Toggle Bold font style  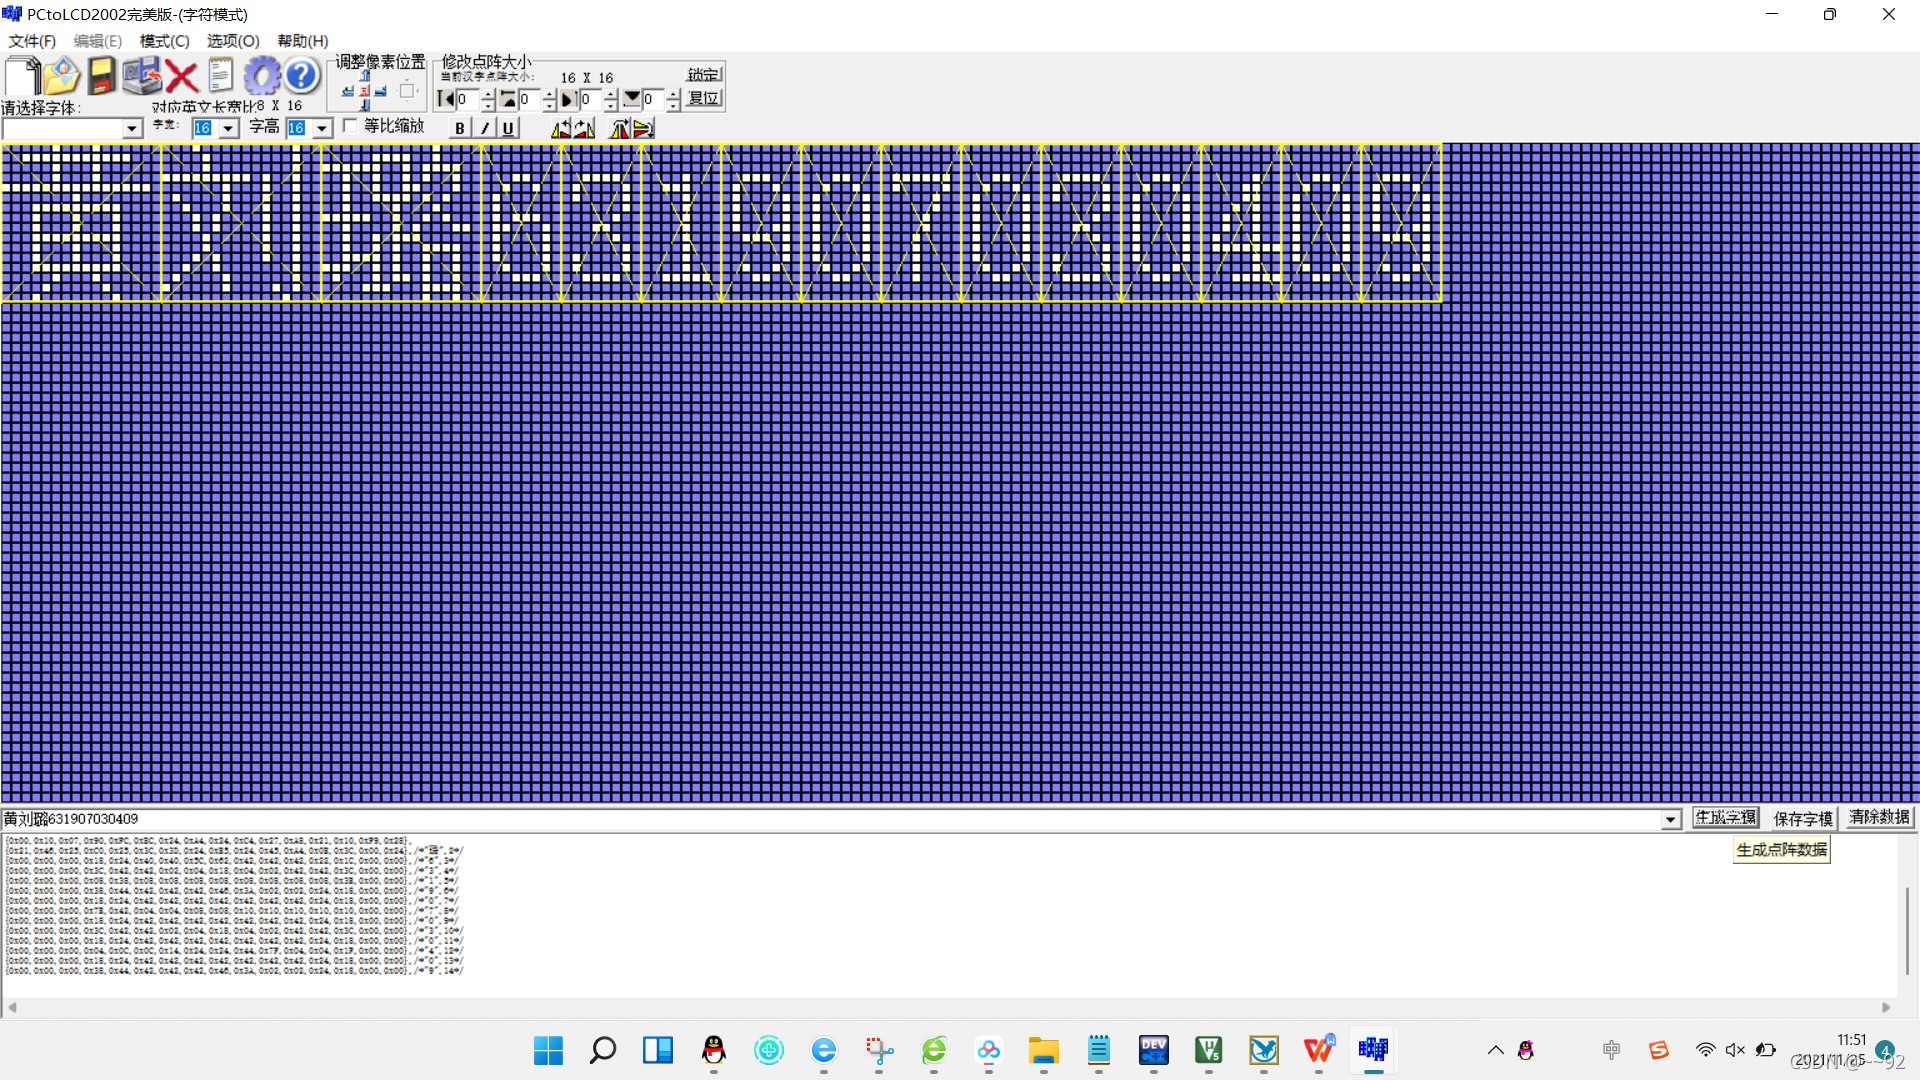[459, 128]
